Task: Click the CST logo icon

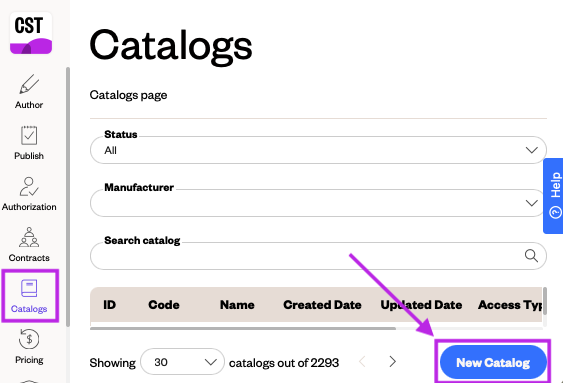Action: tap(31, 33)
